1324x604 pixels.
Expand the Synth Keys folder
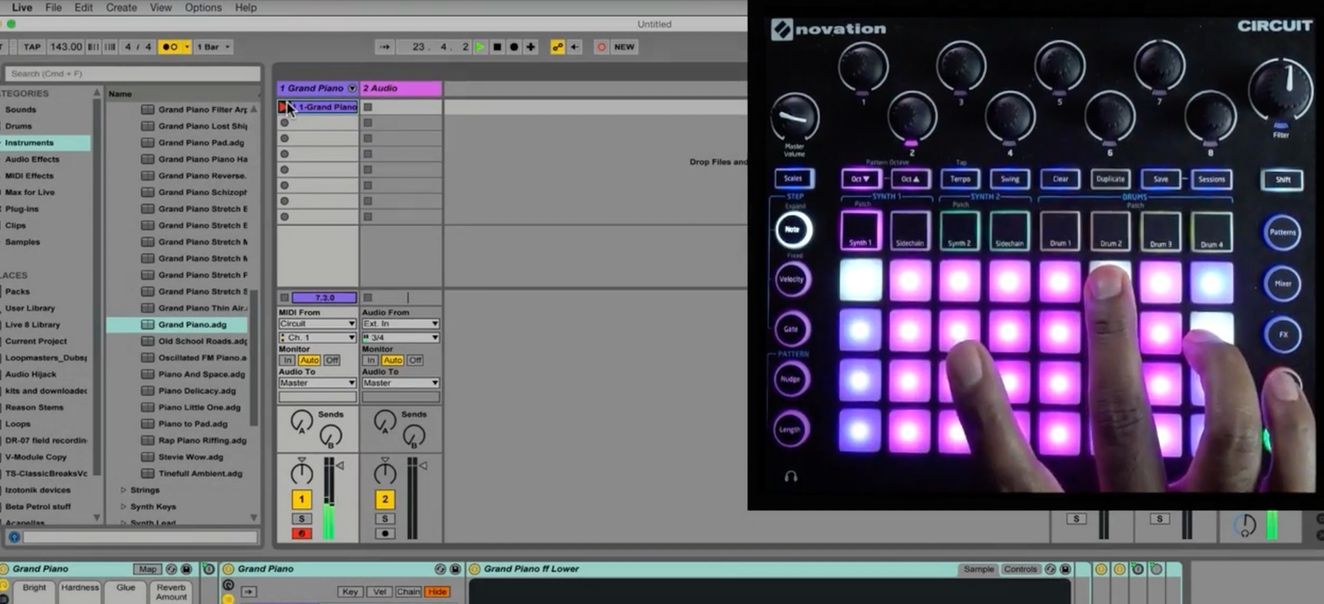[124, 507]
